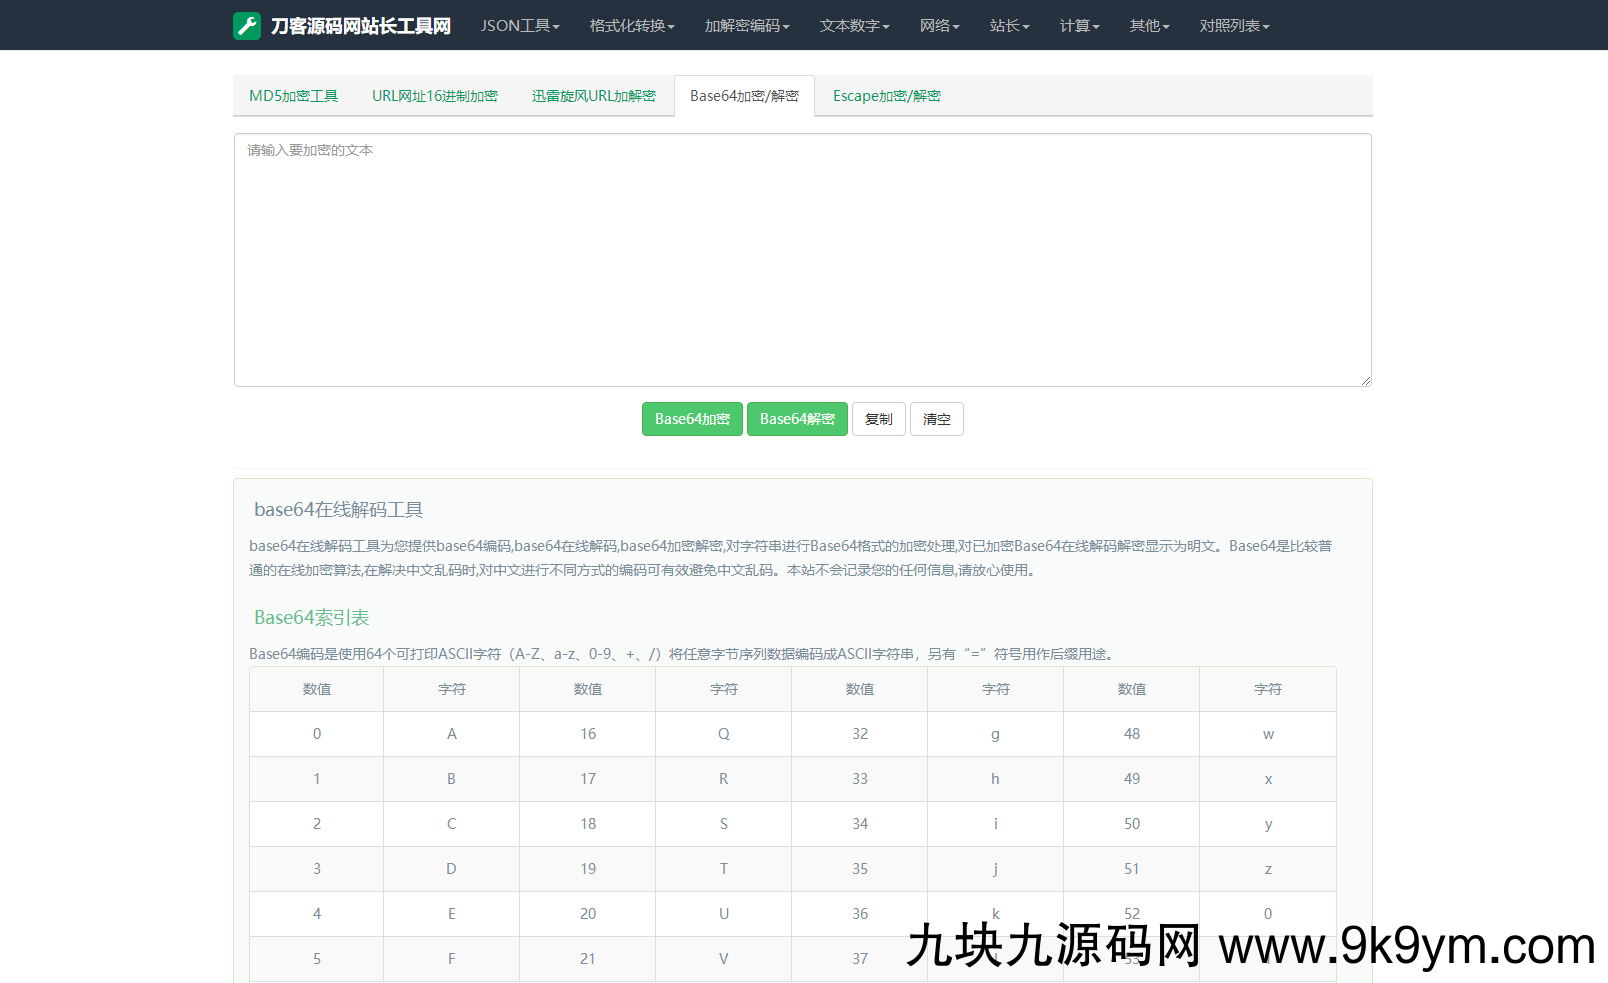
Task: Expand the 文本数字 menu
Action: (x=854, y=26)
